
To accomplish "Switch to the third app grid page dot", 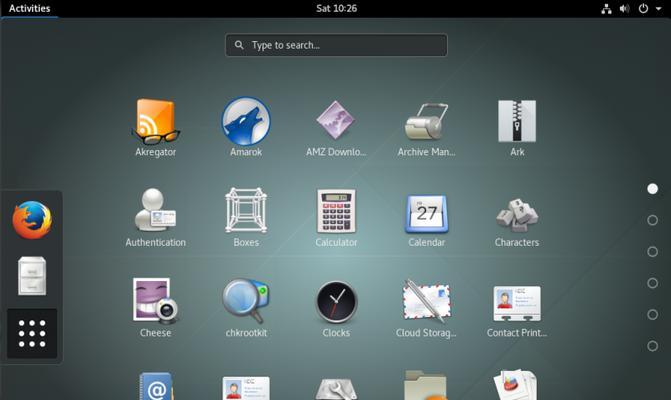I will point(652,252).
